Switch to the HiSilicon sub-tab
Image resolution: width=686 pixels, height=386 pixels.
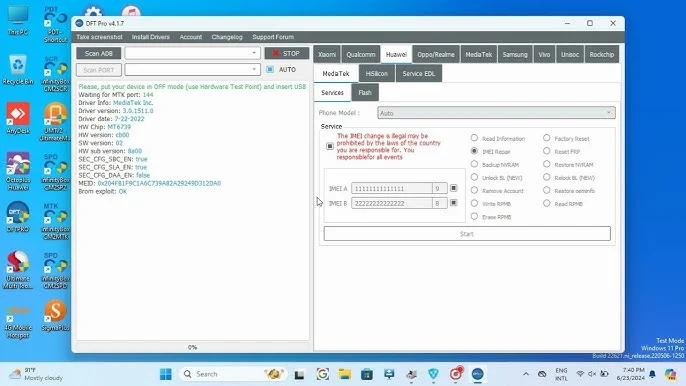(x=377, y=74)
